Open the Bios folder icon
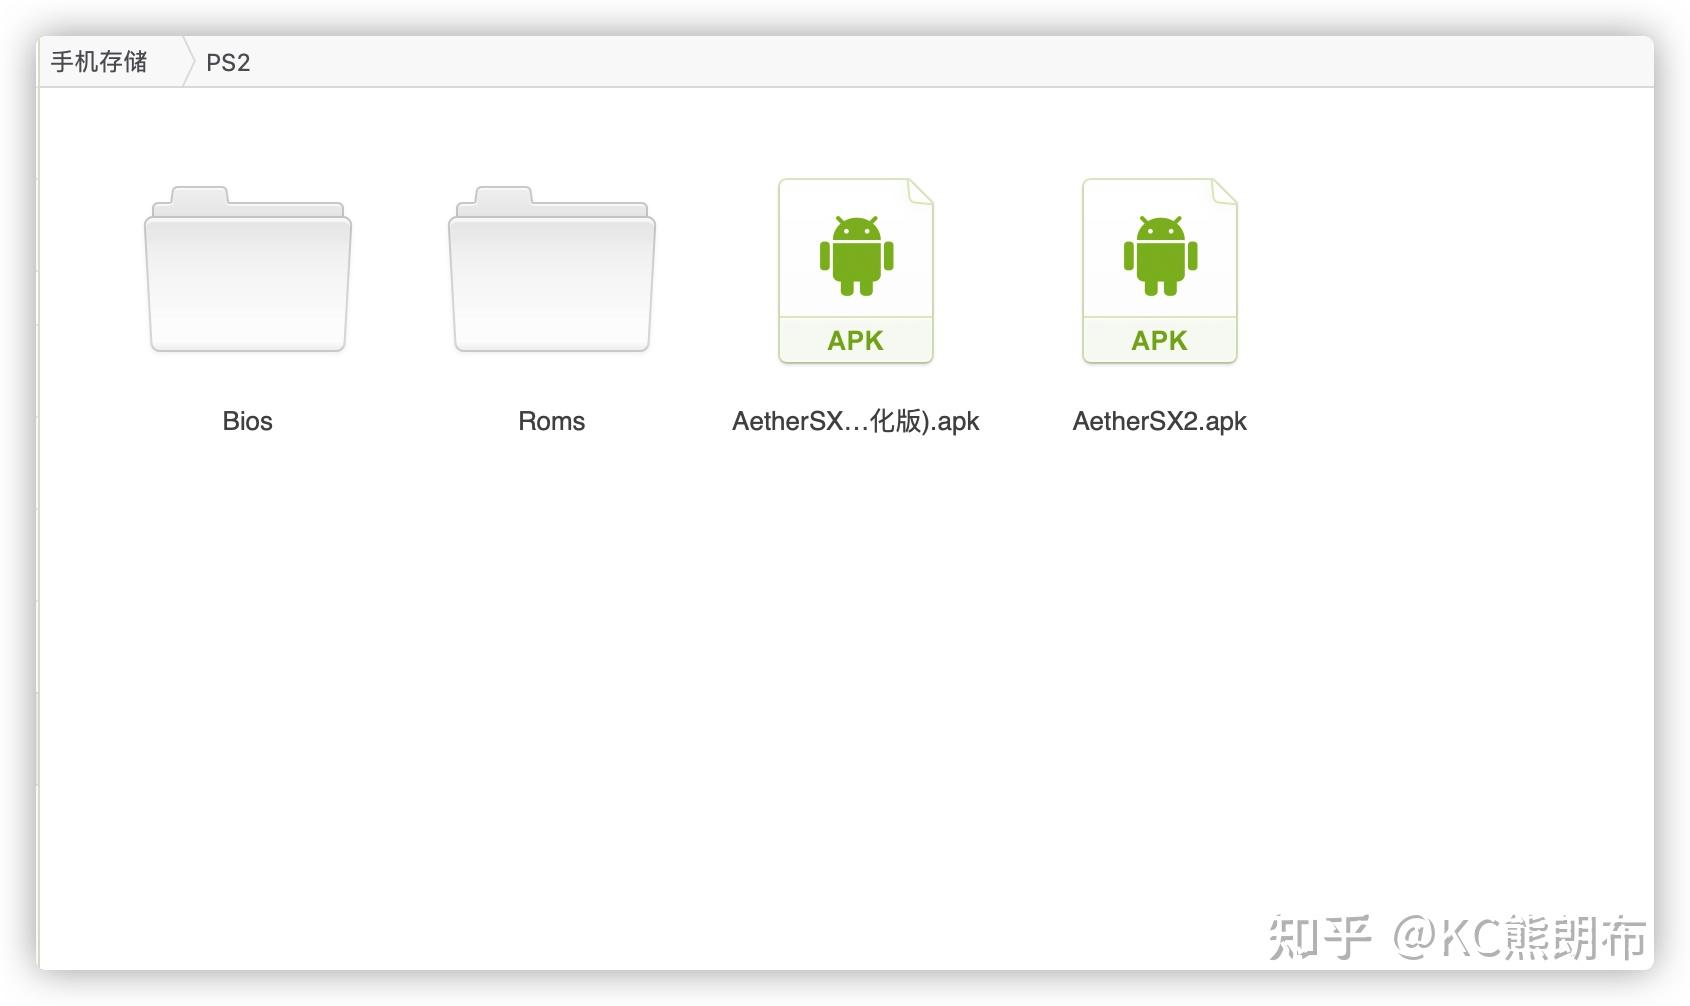 (x=248, y=269)
